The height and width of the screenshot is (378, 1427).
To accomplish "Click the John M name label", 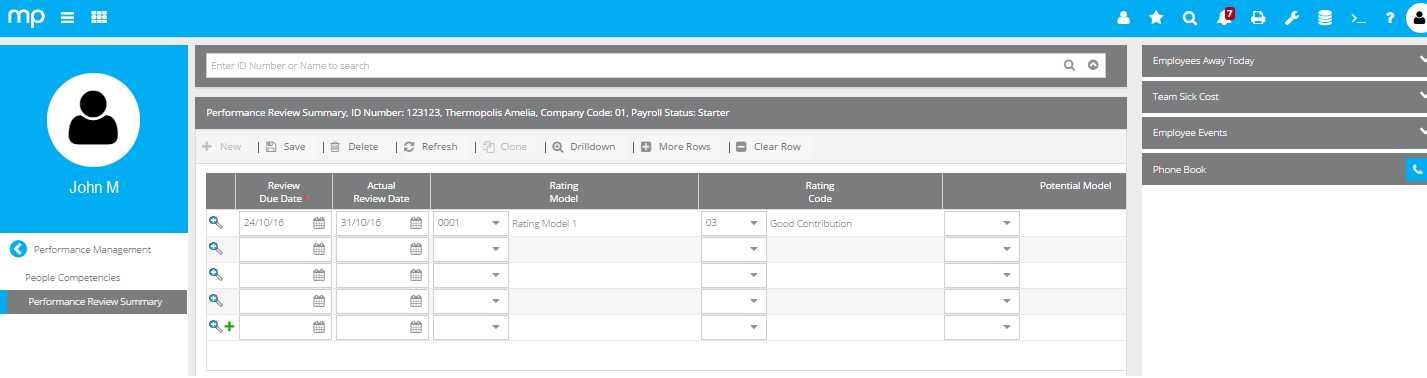I will pyautogui.click(x=94, y=187).
